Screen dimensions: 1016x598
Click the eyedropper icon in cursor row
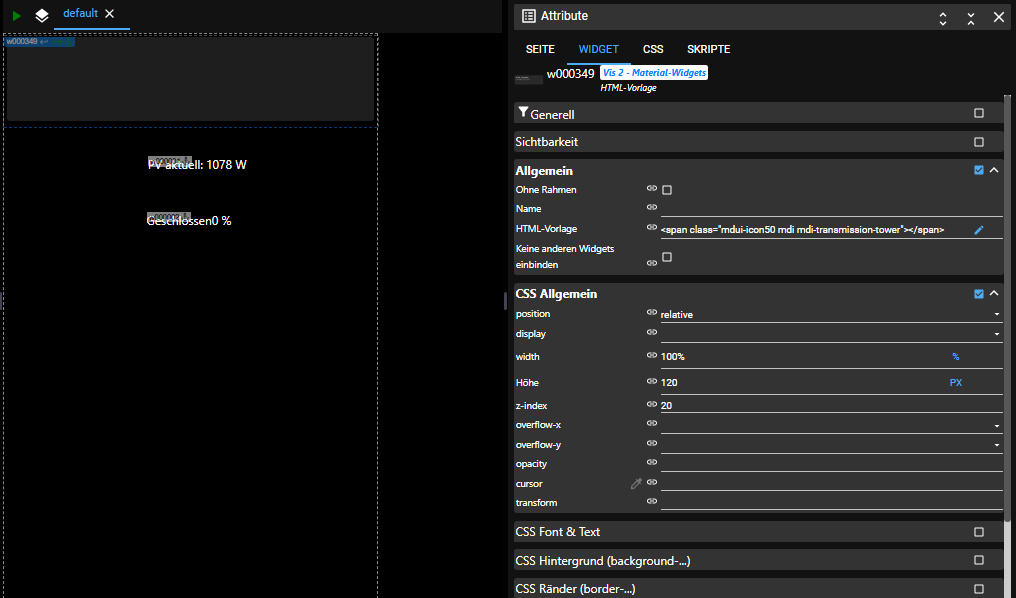click(x=636, y=484)
